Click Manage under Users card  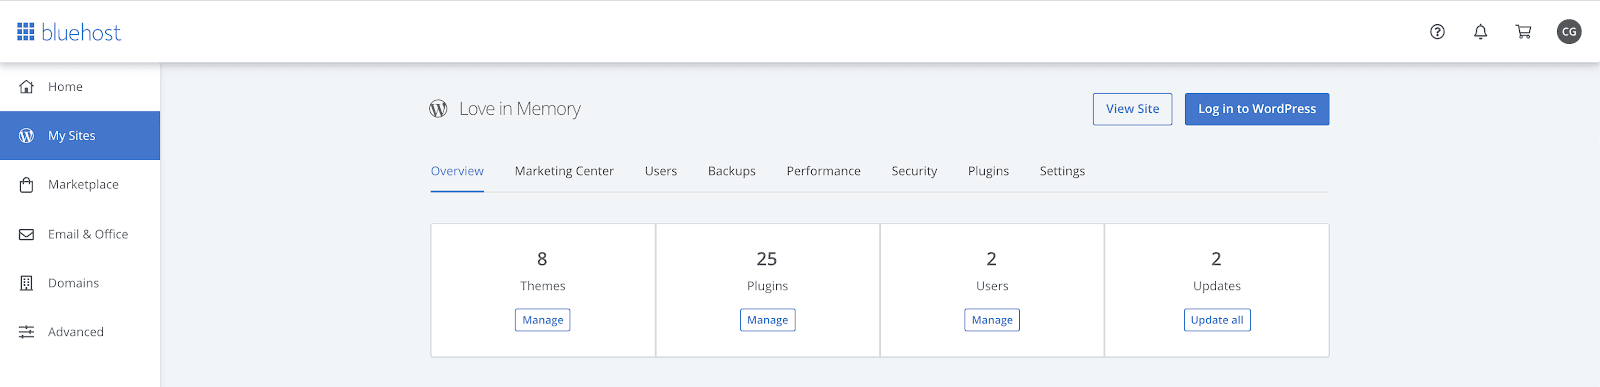(x=992, y=320)
